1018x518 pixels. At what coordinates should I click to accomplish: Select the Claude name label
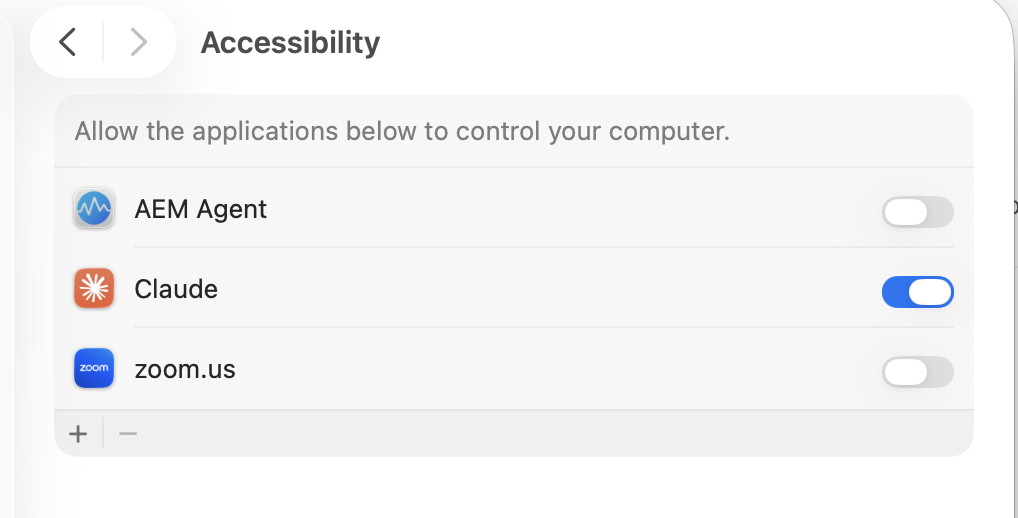(x=176, y=289)
